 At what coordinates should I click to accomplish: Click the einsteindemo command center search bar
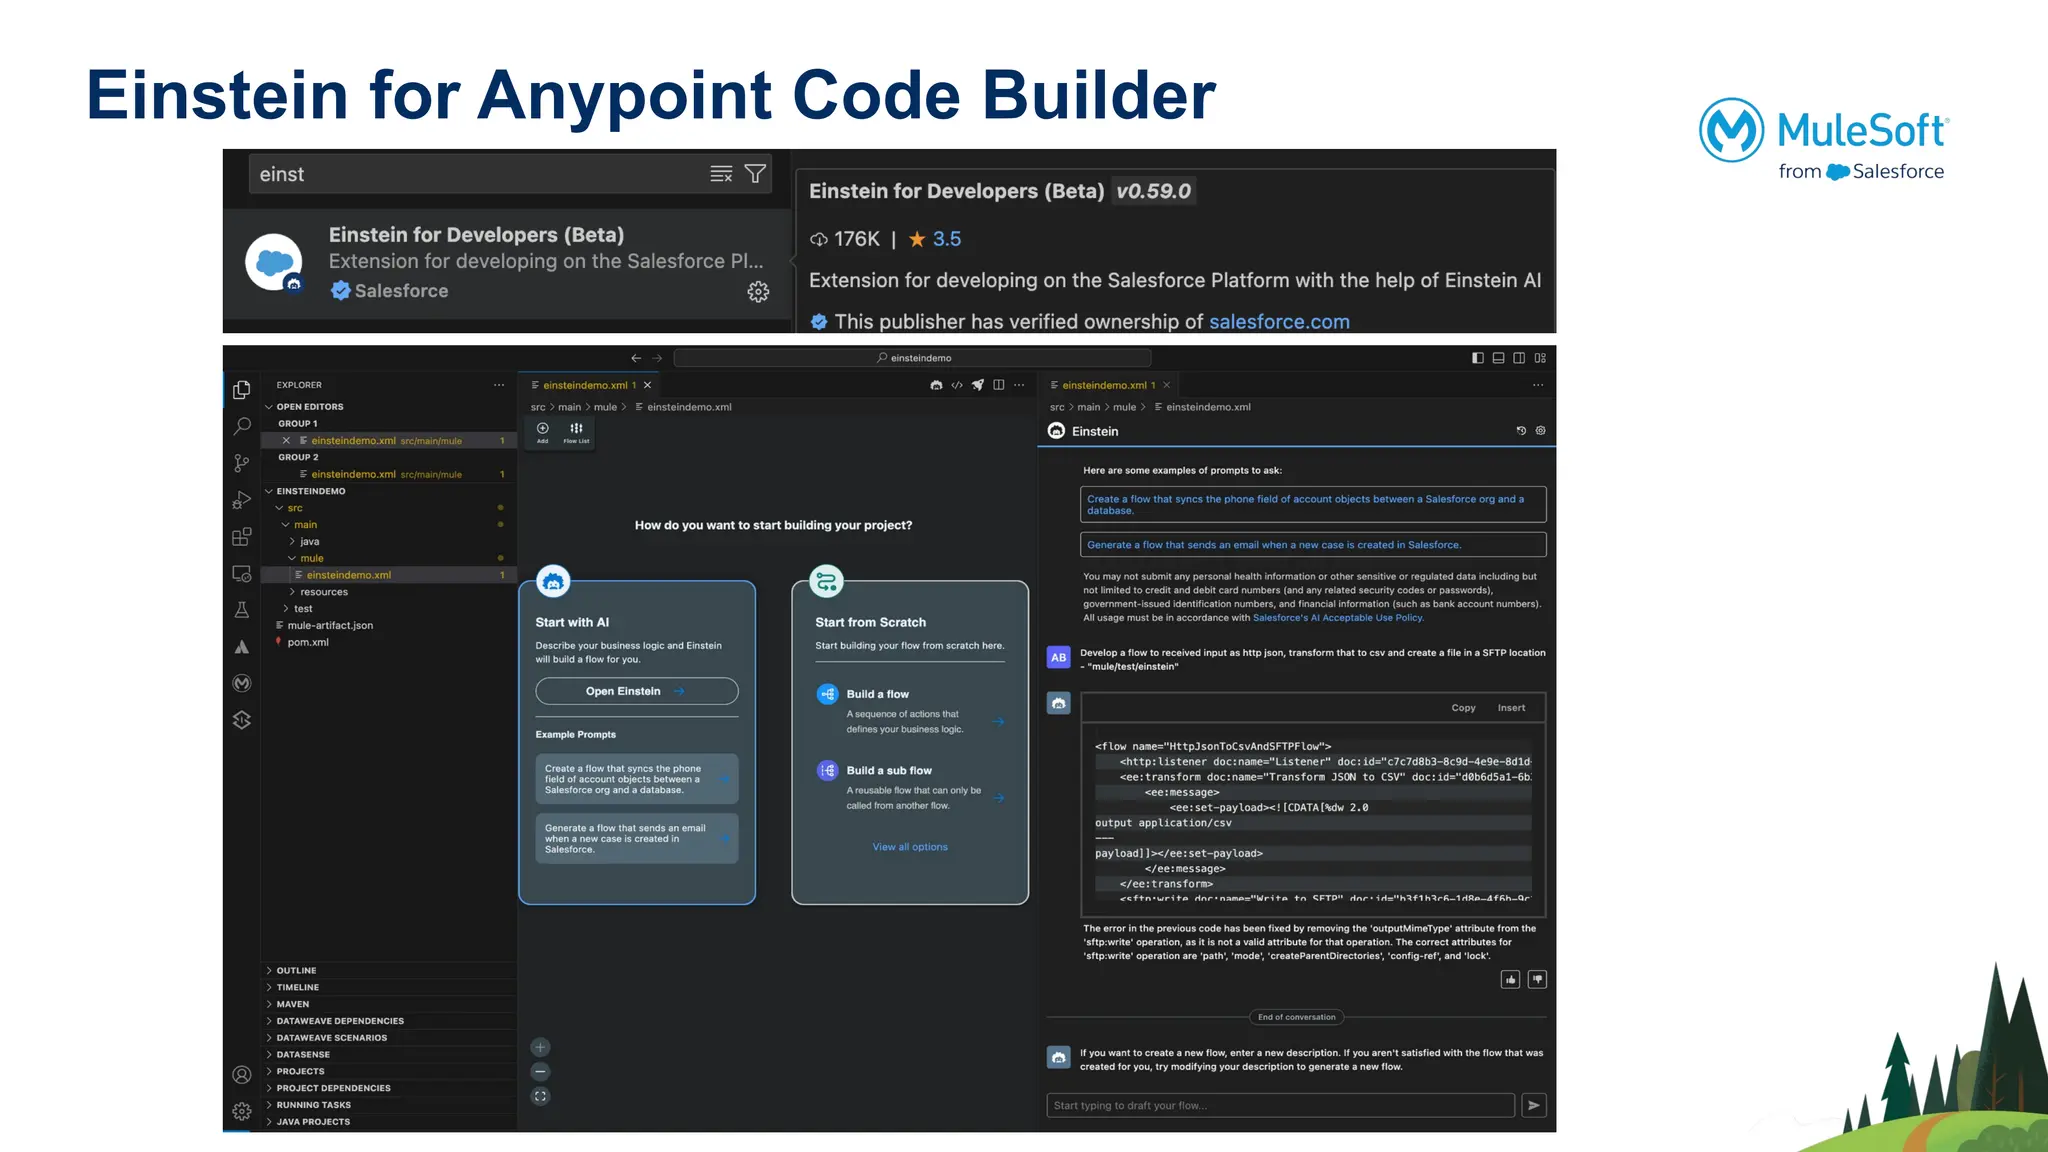(x=913, y=358)
